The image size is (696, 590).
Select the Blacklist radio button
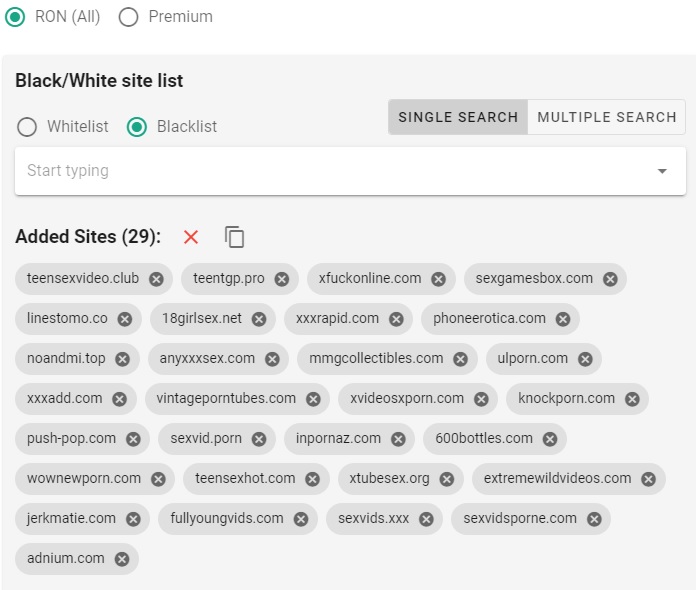tap(137, 127)
